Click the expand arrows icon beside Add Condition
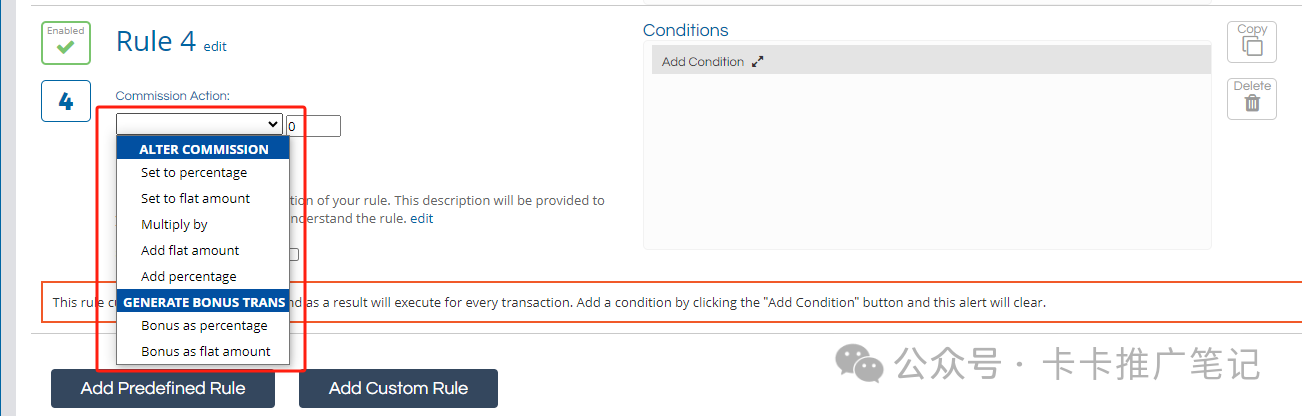 pos(758,62)
